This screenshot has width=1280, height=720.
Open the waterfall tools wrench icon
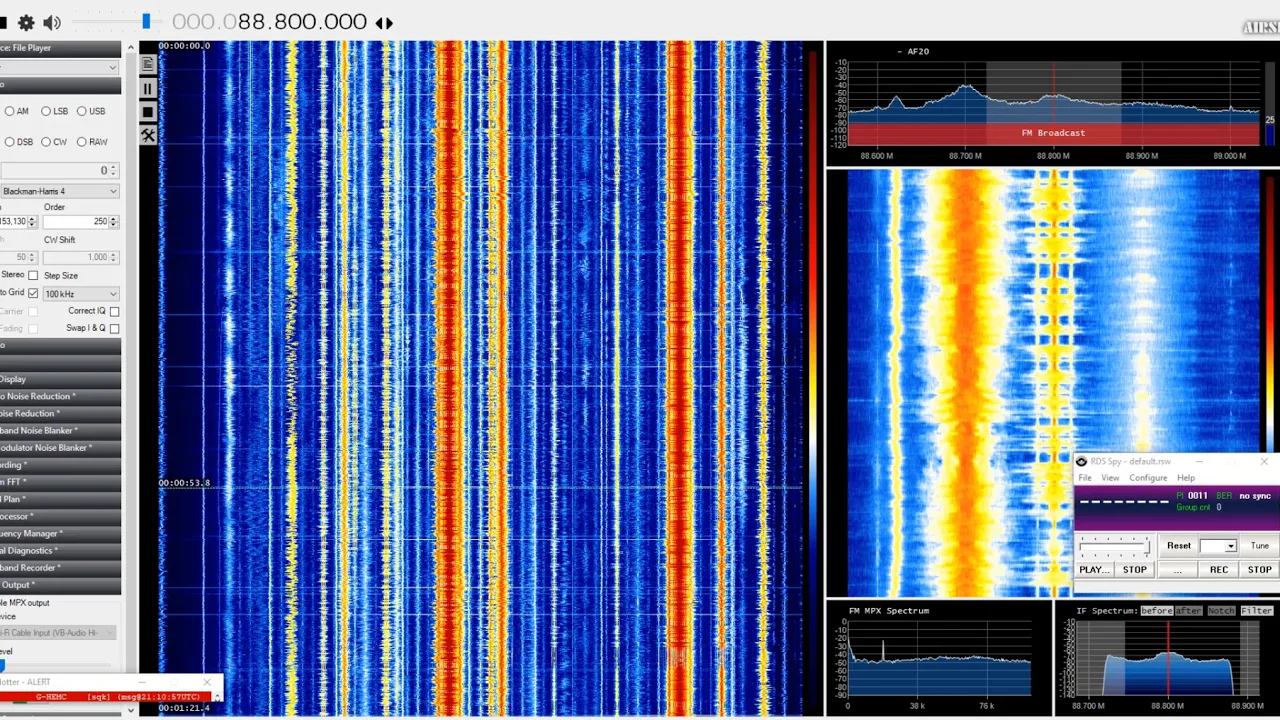[x=148, y=135]
